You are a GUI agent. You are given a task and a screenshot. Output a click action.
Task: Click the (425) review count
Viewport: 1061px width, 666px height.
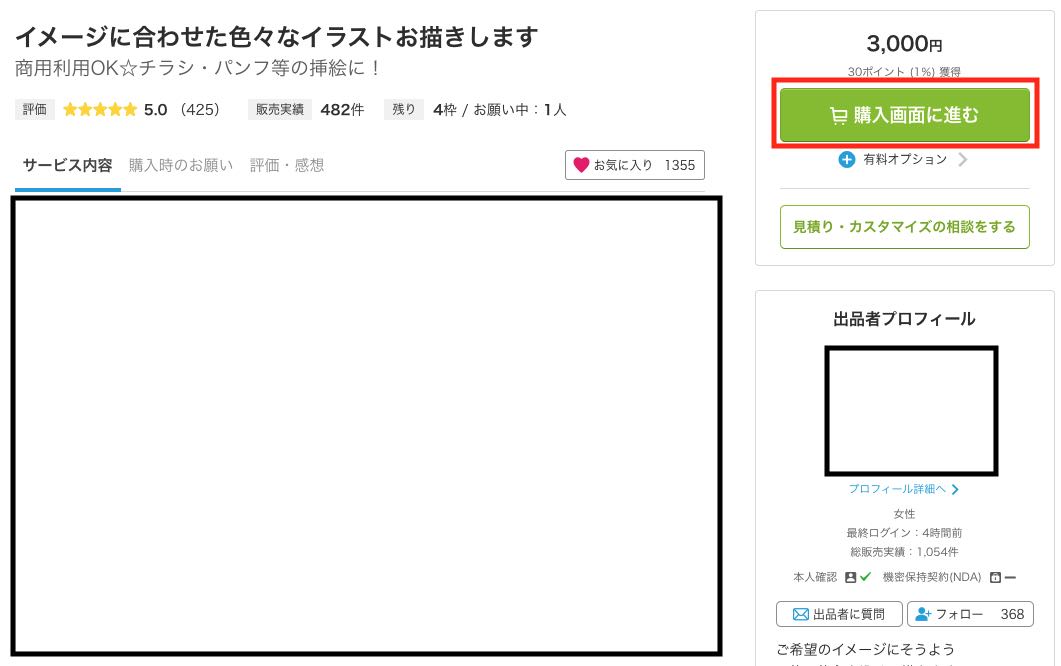[x=199, y=110]
